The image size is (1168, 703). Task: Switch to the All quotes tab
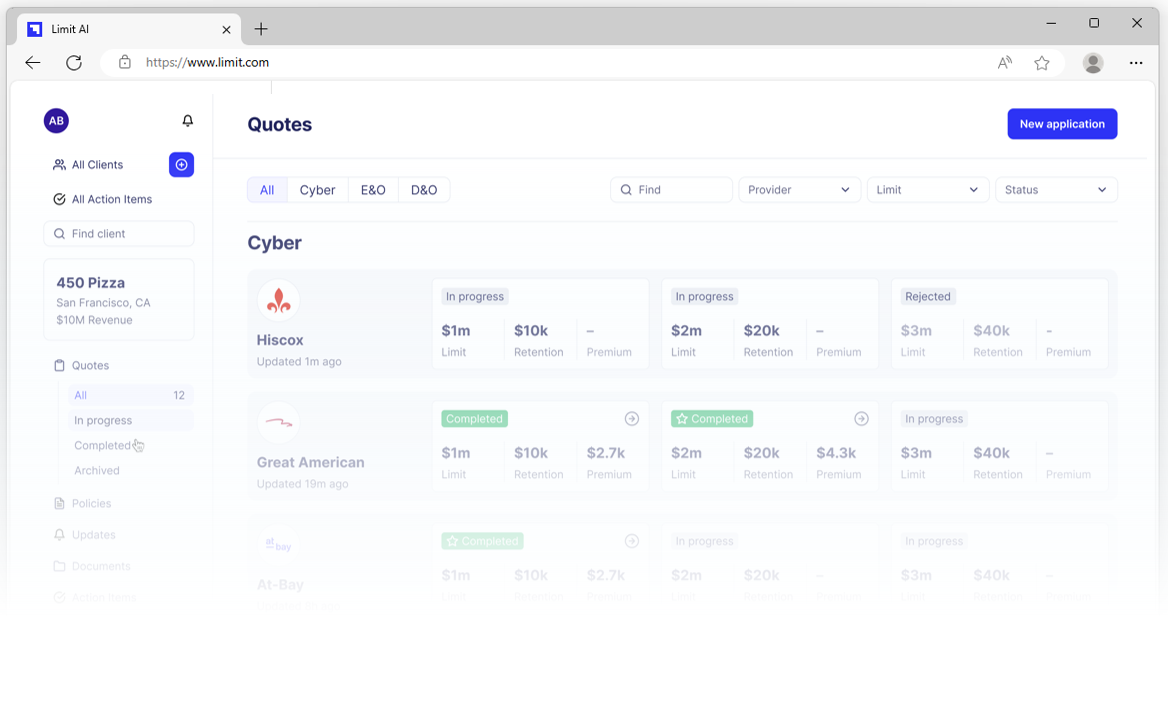(267, 190)
